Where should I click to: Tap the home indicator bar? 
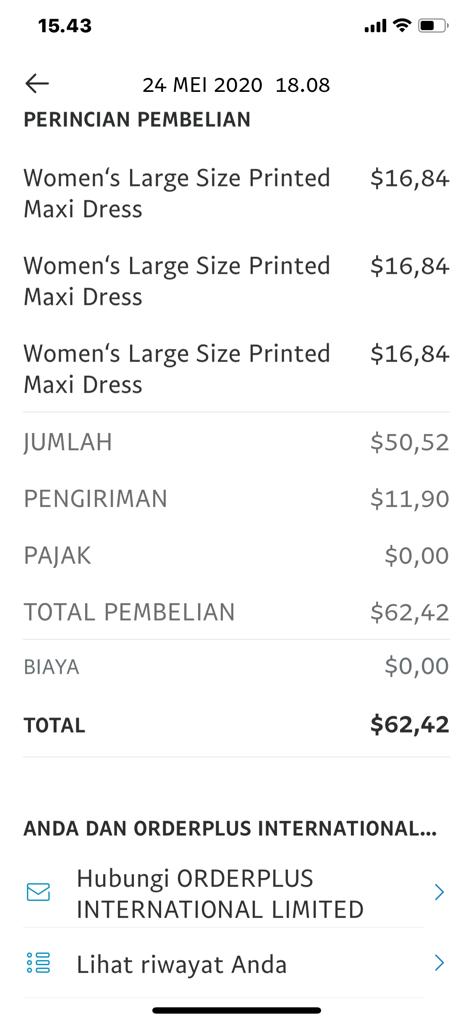(236, 1010)
